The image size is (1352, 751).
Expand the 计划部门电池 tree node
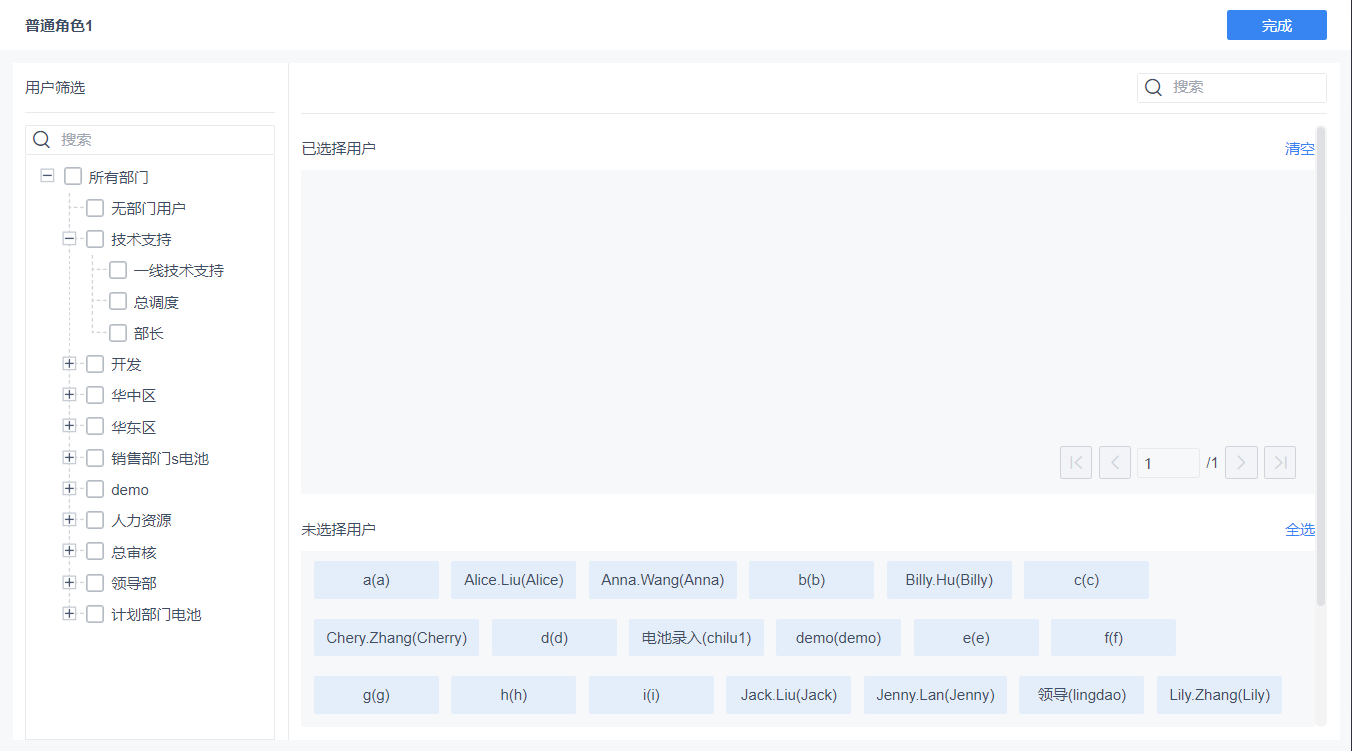(69, 613)
